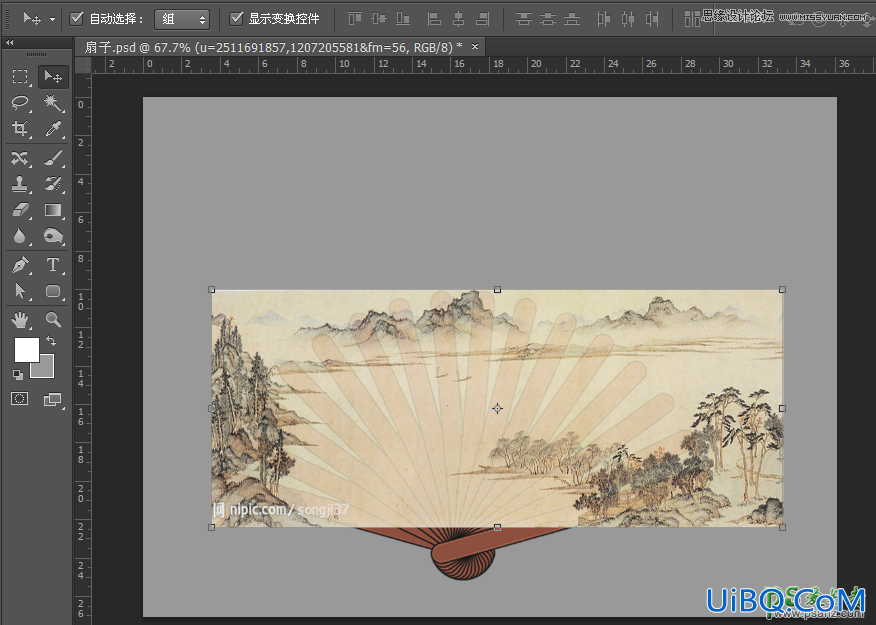Screen dimensions: 876x625
Task: Align horizontal centers in options bar
Action: [458, 19]
